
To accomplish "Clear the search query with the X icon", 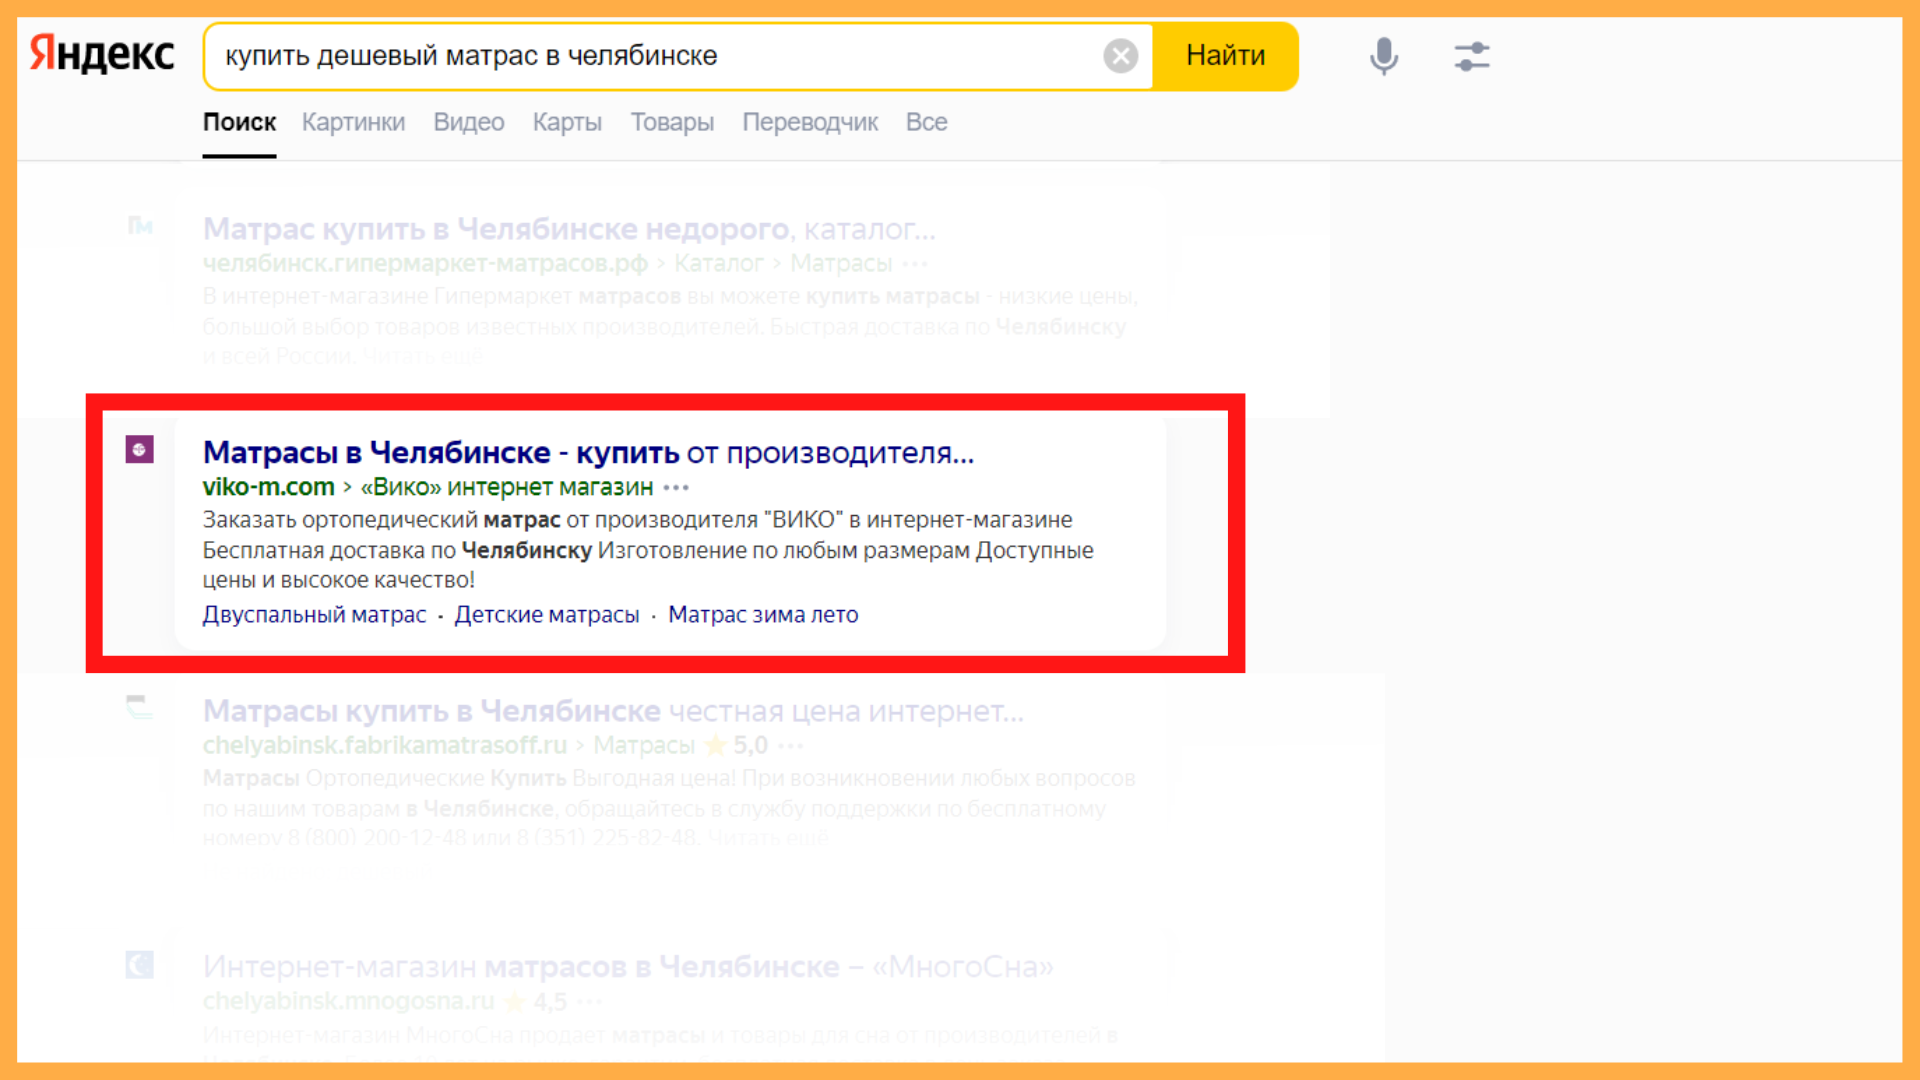I will tap(1120, 56).
